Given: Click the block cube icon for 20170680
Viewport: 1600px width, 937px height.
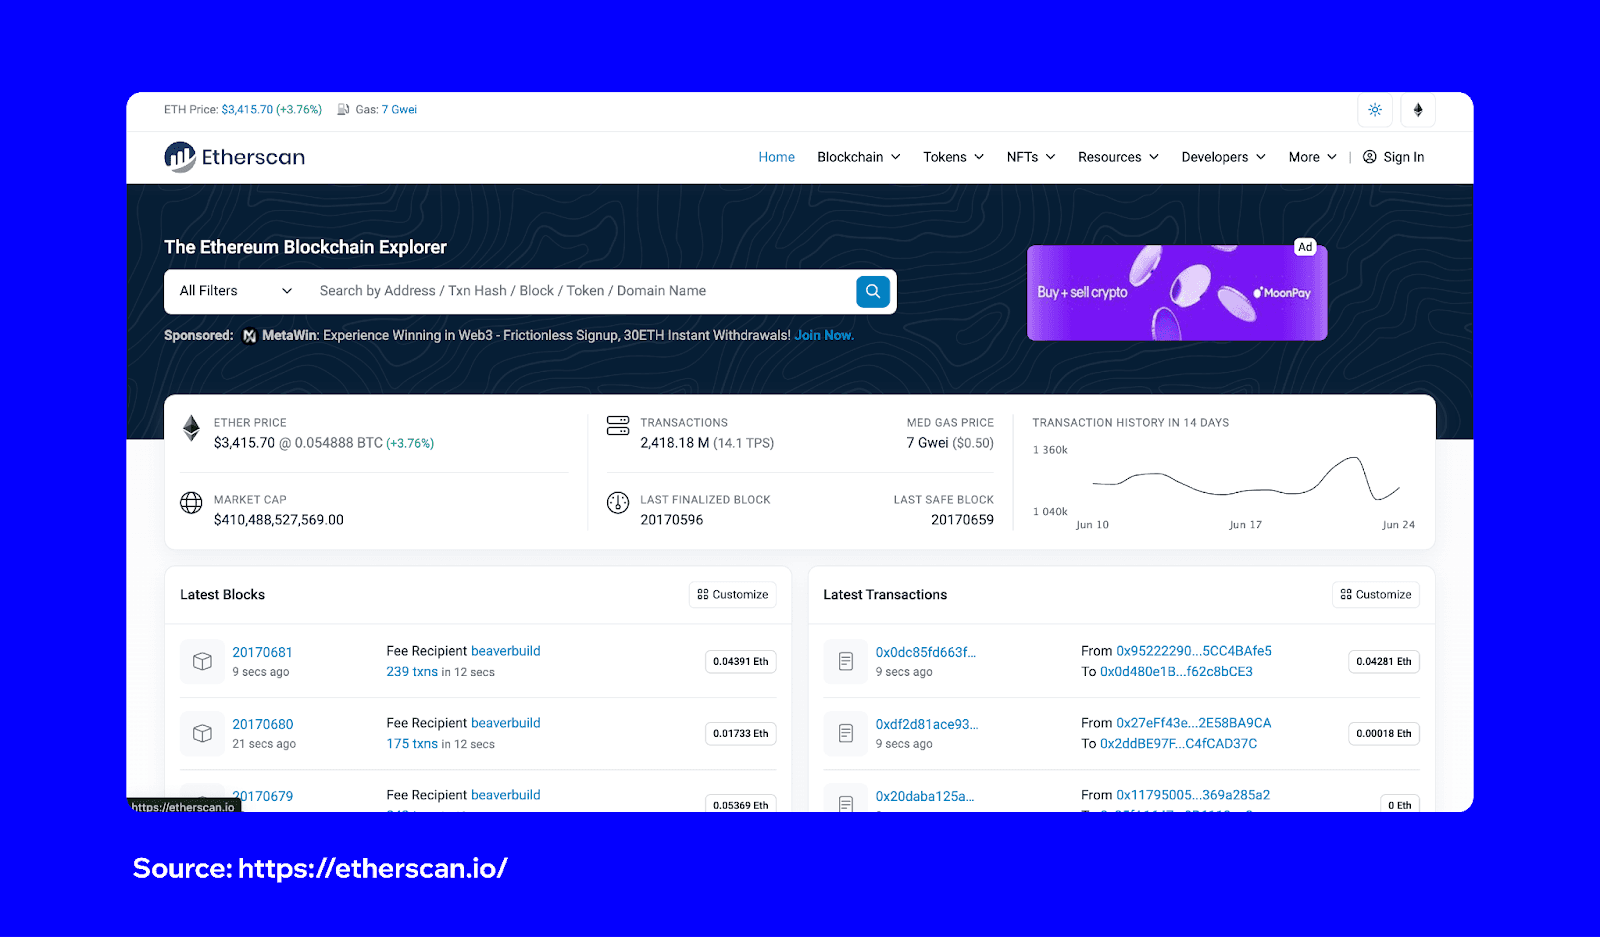Looking at the screenshot, I should [x=202, y=733].
